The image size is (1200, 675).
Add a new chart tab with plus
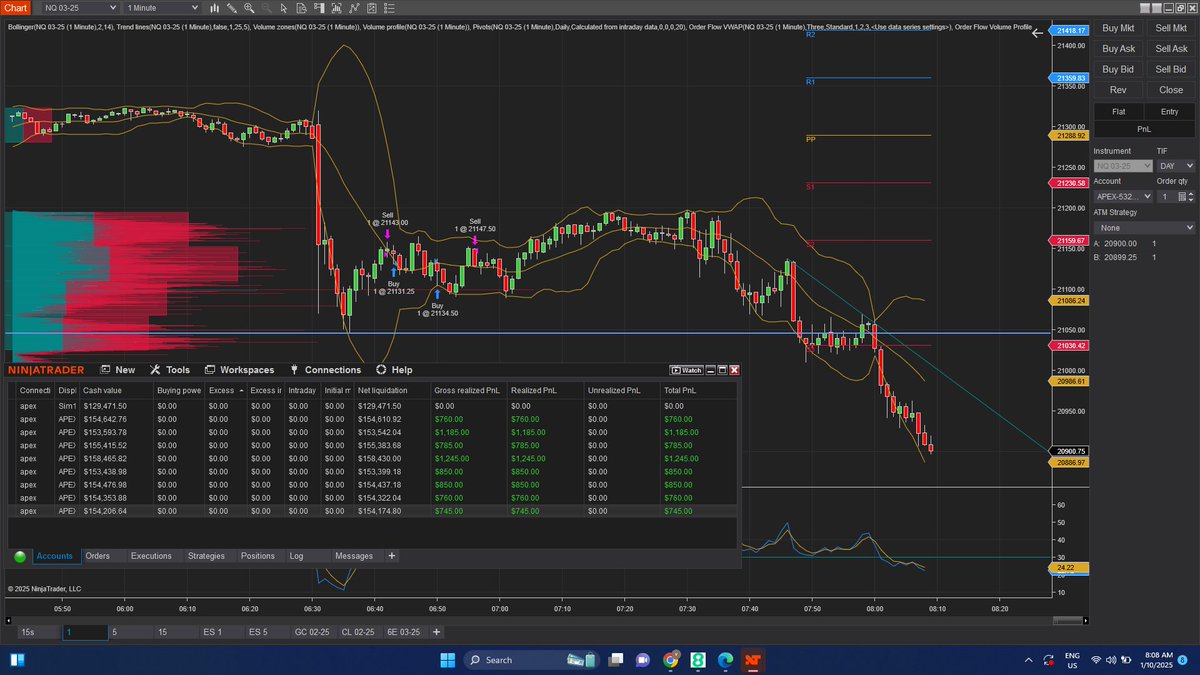(436, 632)
